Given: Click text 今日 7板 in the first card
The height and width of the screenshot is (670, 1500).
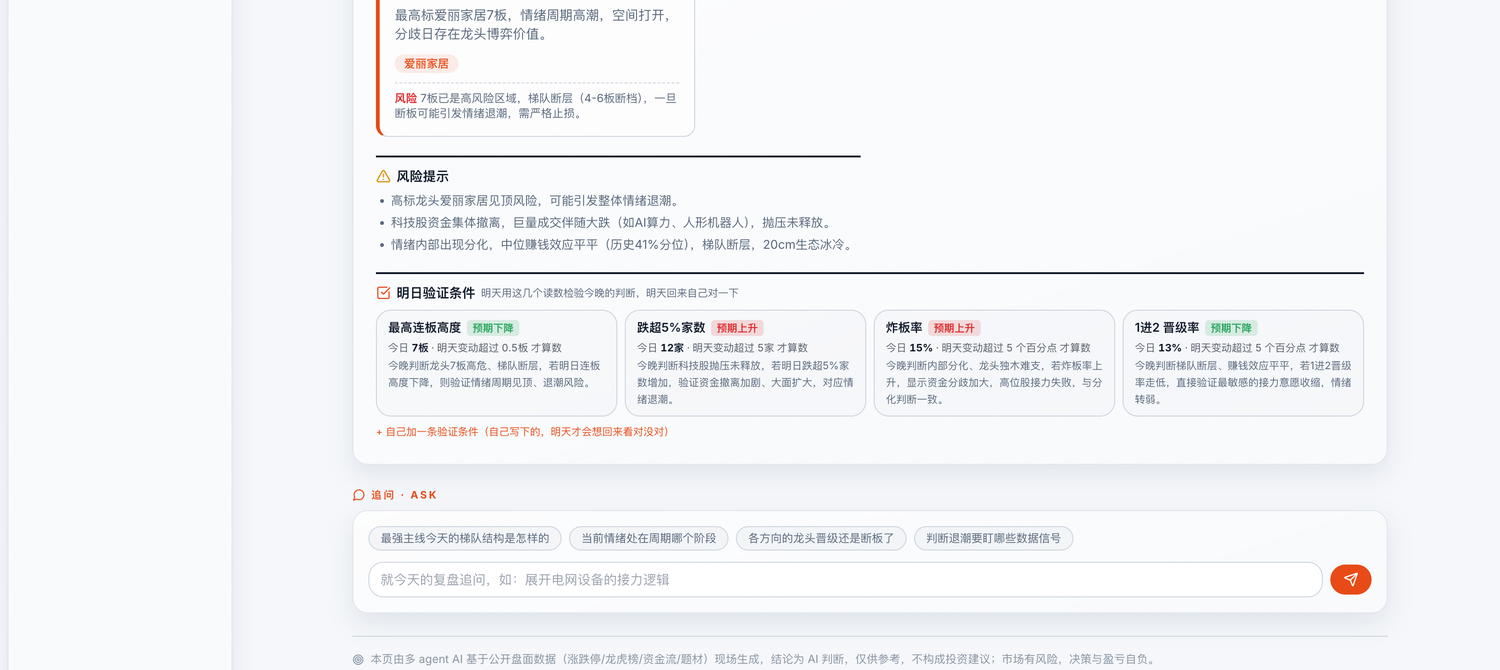Looking at the screenshot, I should 408,348.
